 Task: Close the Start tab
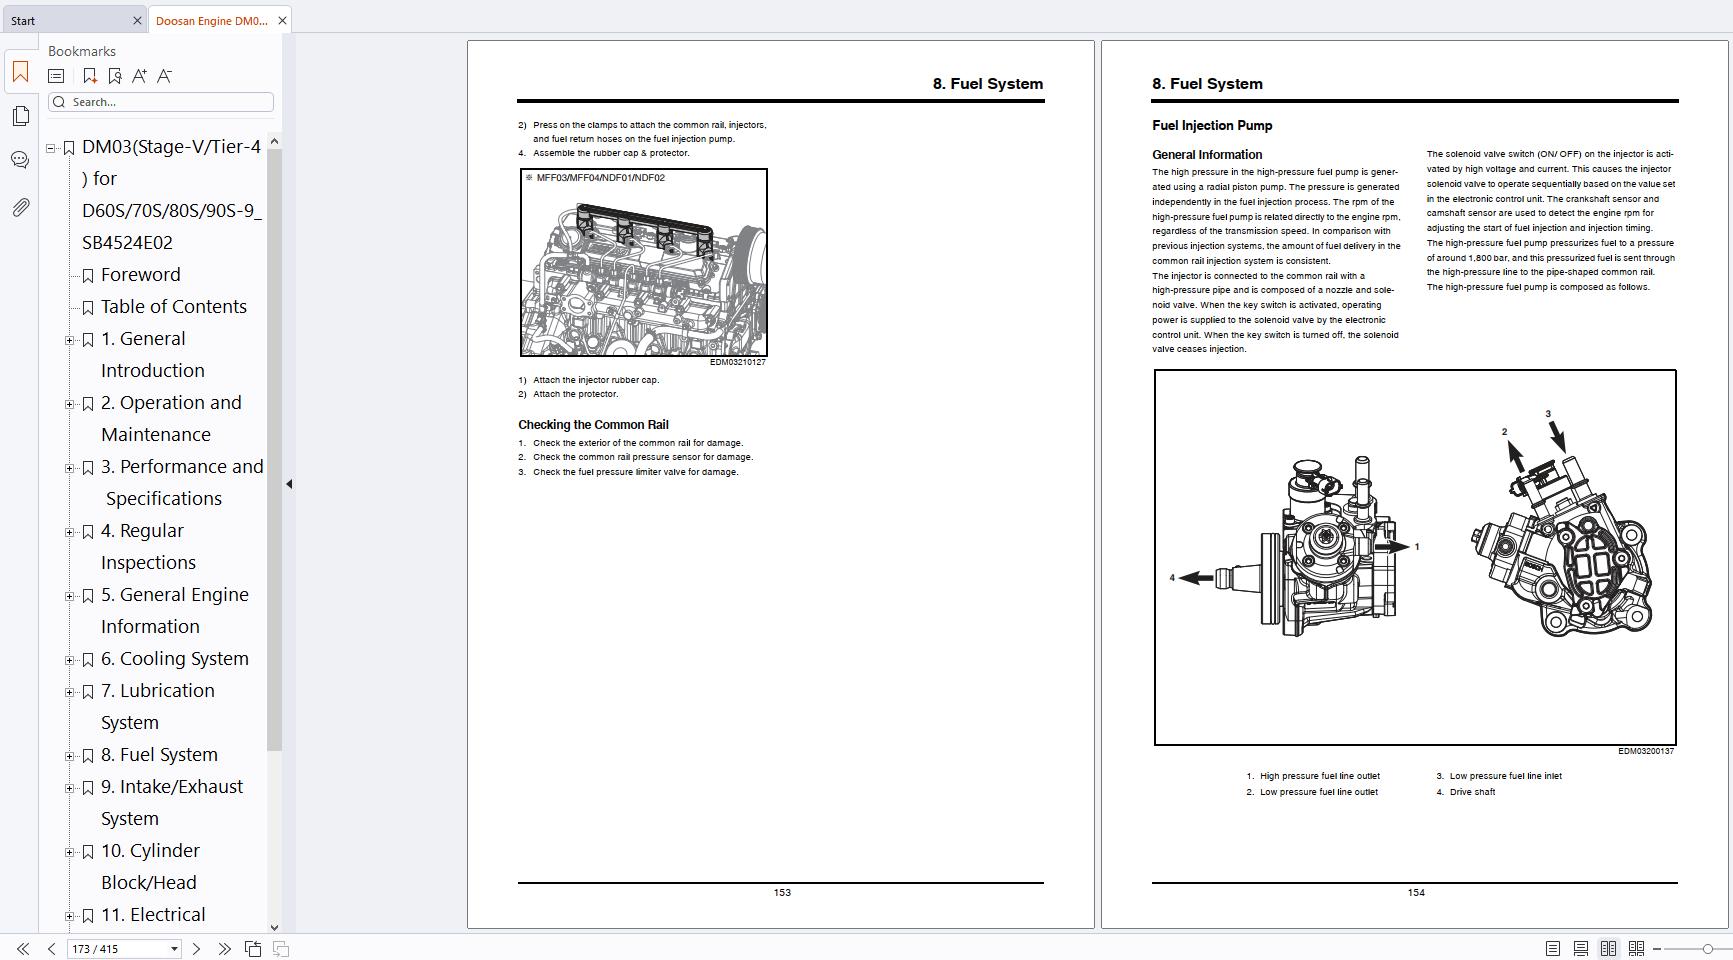pyautogui.click(x=137, y=20)
